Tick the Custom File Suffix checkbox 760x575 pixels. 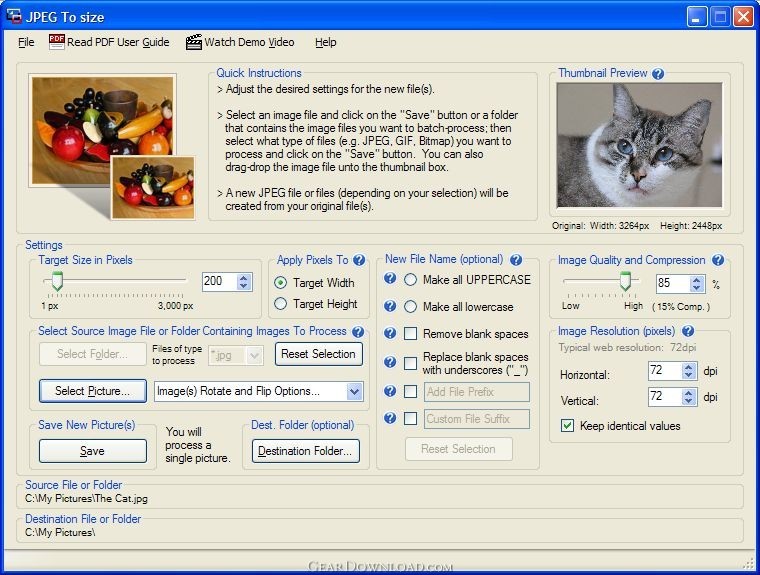[x=411, y=418]
